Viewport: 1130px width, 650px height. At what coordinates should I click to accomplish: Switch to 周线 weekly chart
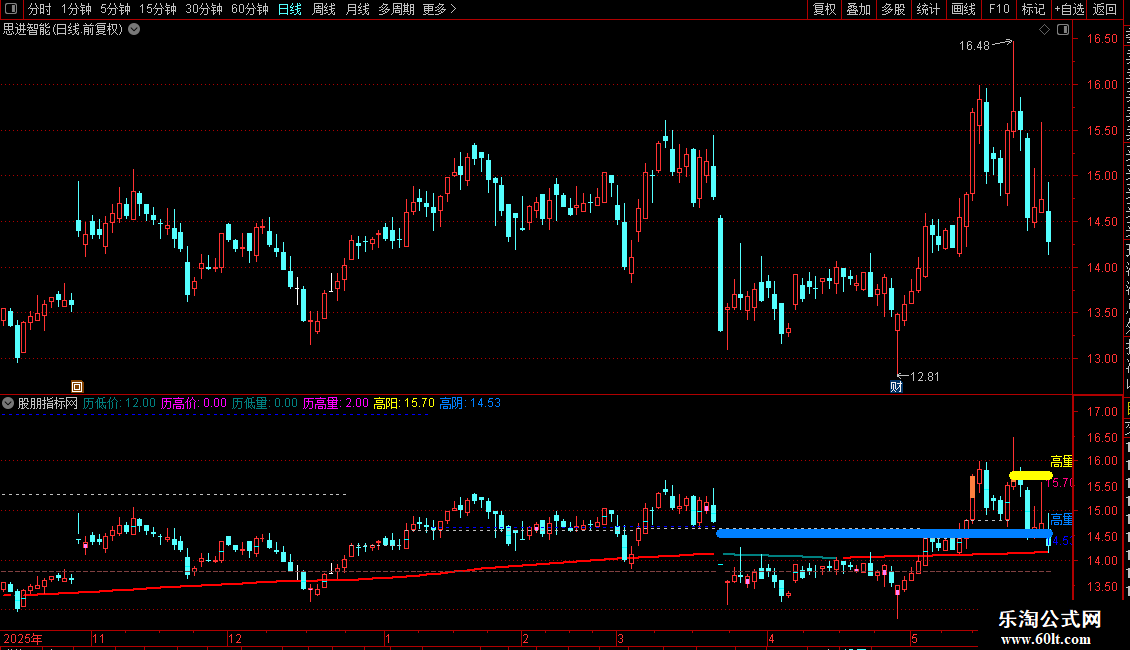[x=324, y=9]
